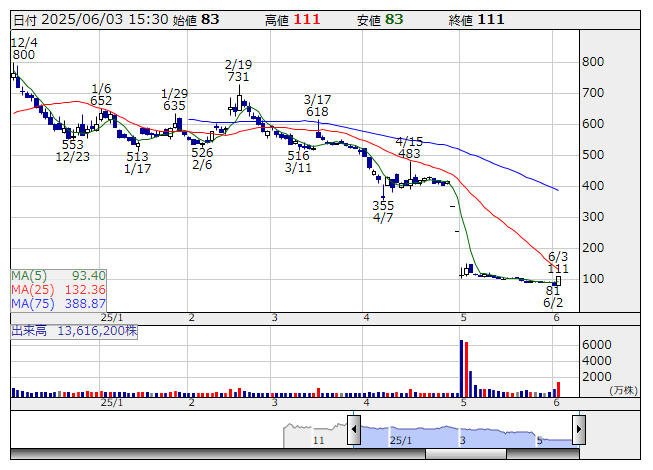Click the MA(25) 132.36 legend entry
Screen dimensions: 653x470
click(58, 289)
